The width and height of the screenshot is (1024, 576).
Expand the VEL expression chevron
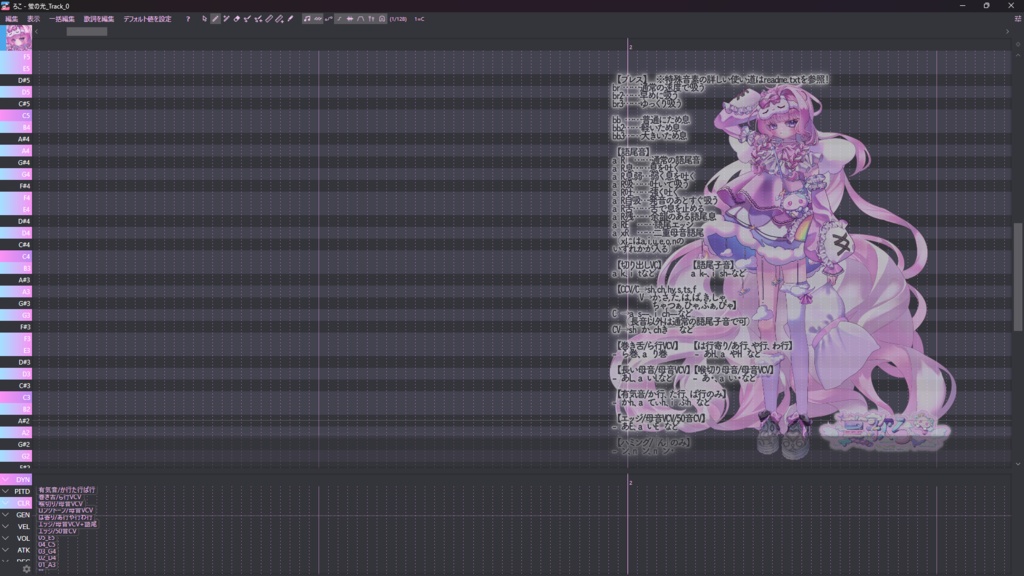click(x=6, y=526)
